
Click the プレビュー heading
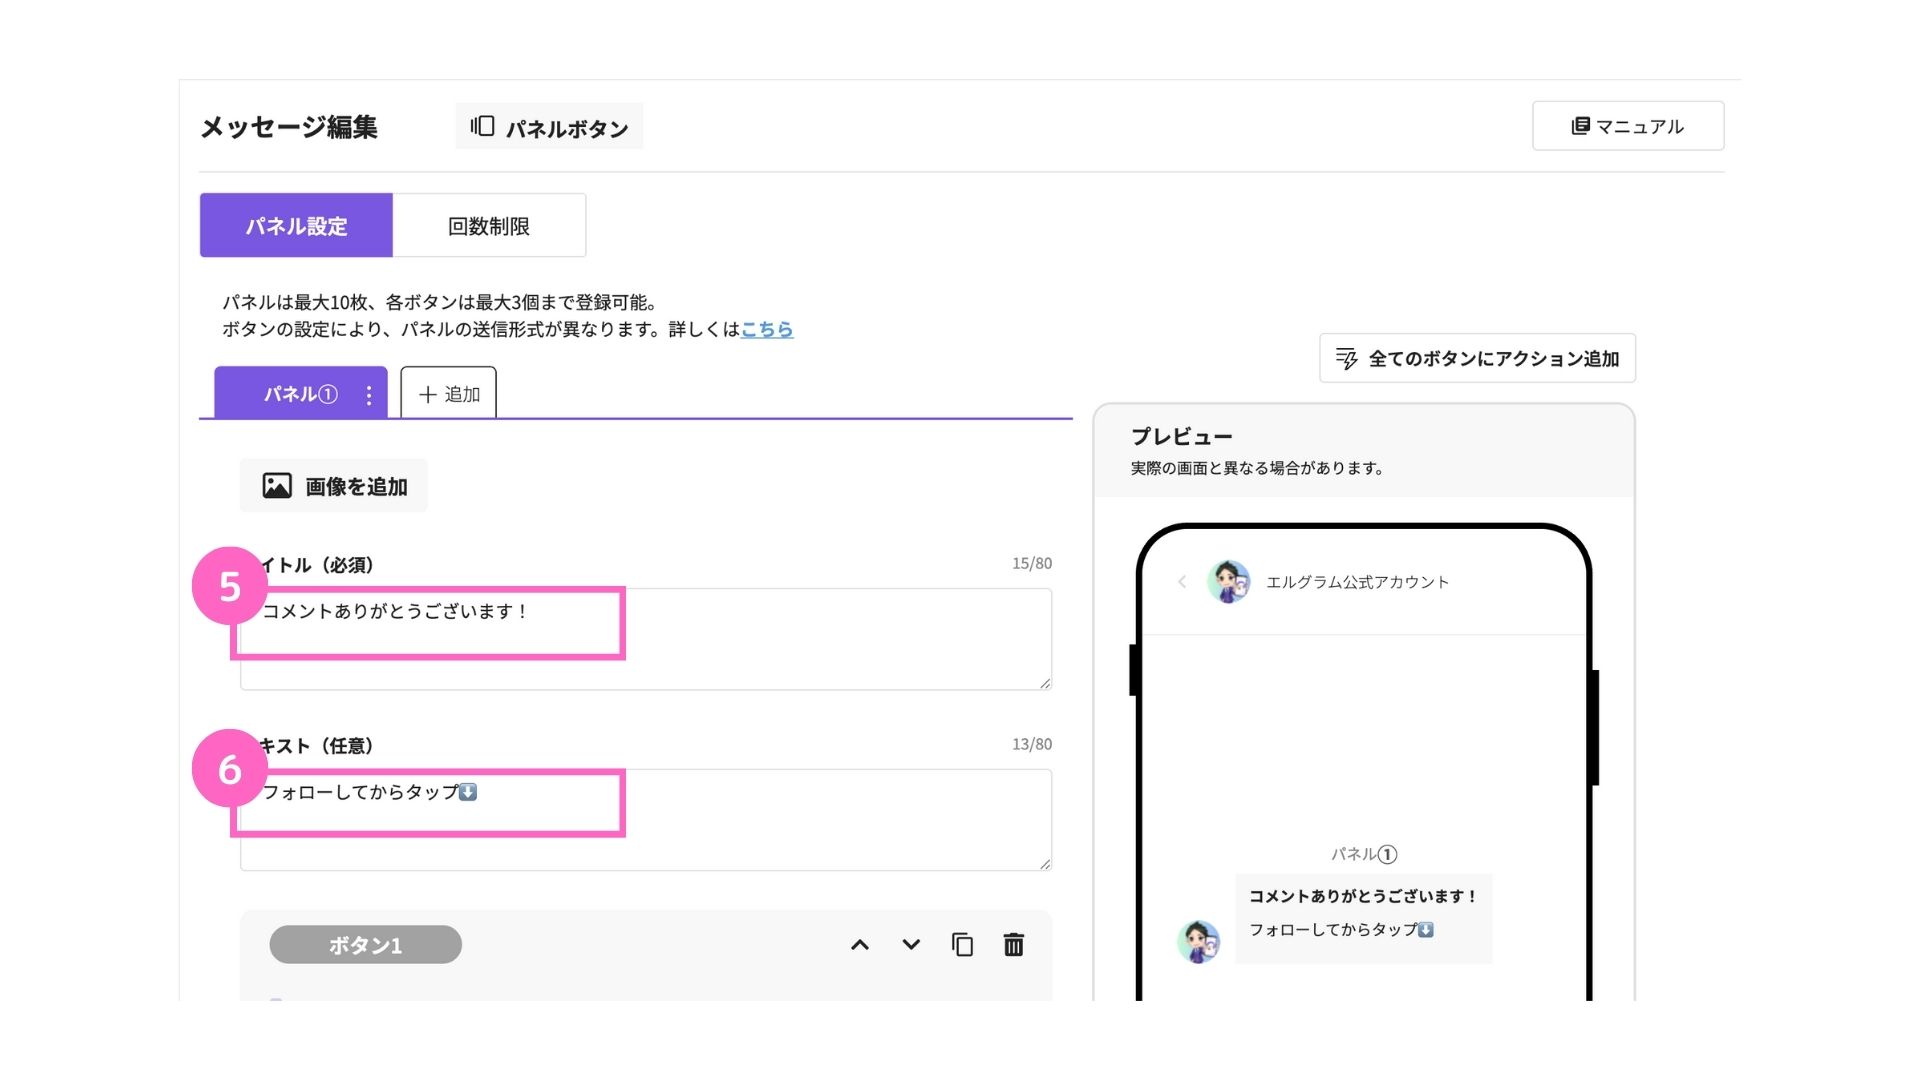click(1182, 436)
